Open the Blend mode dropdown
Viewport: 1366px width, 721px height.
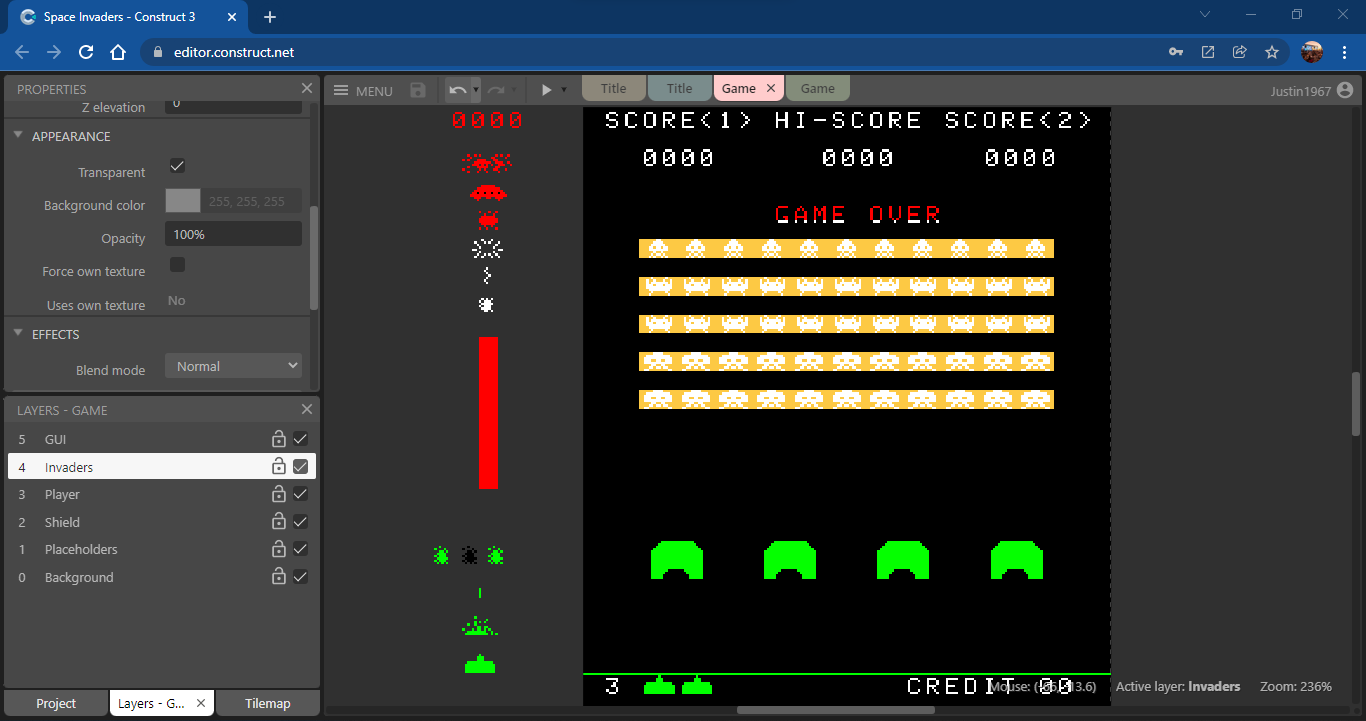click(233, 366)
